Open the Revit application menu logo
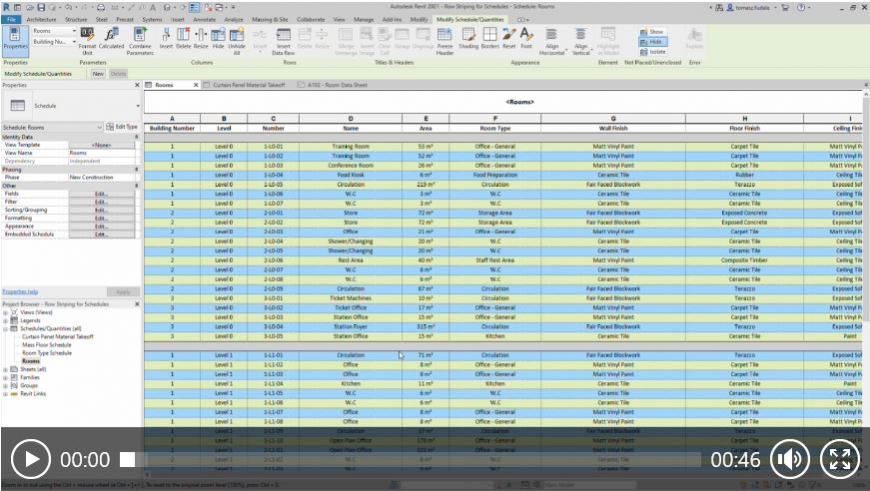Viewport: 870px width, 491px height. click(x=7, y=8)
